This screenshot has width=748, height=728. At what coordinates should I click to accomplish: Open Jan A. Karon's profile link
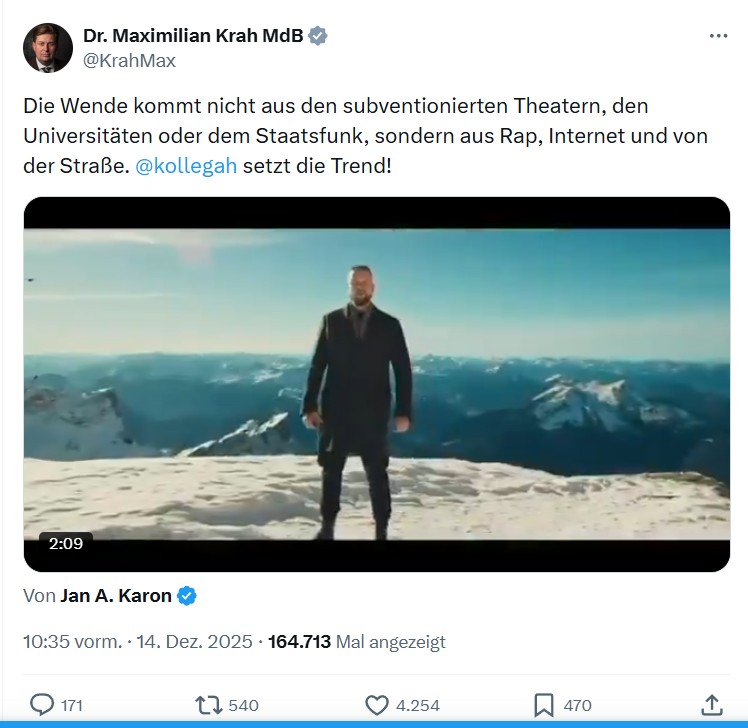coord(116,596)
